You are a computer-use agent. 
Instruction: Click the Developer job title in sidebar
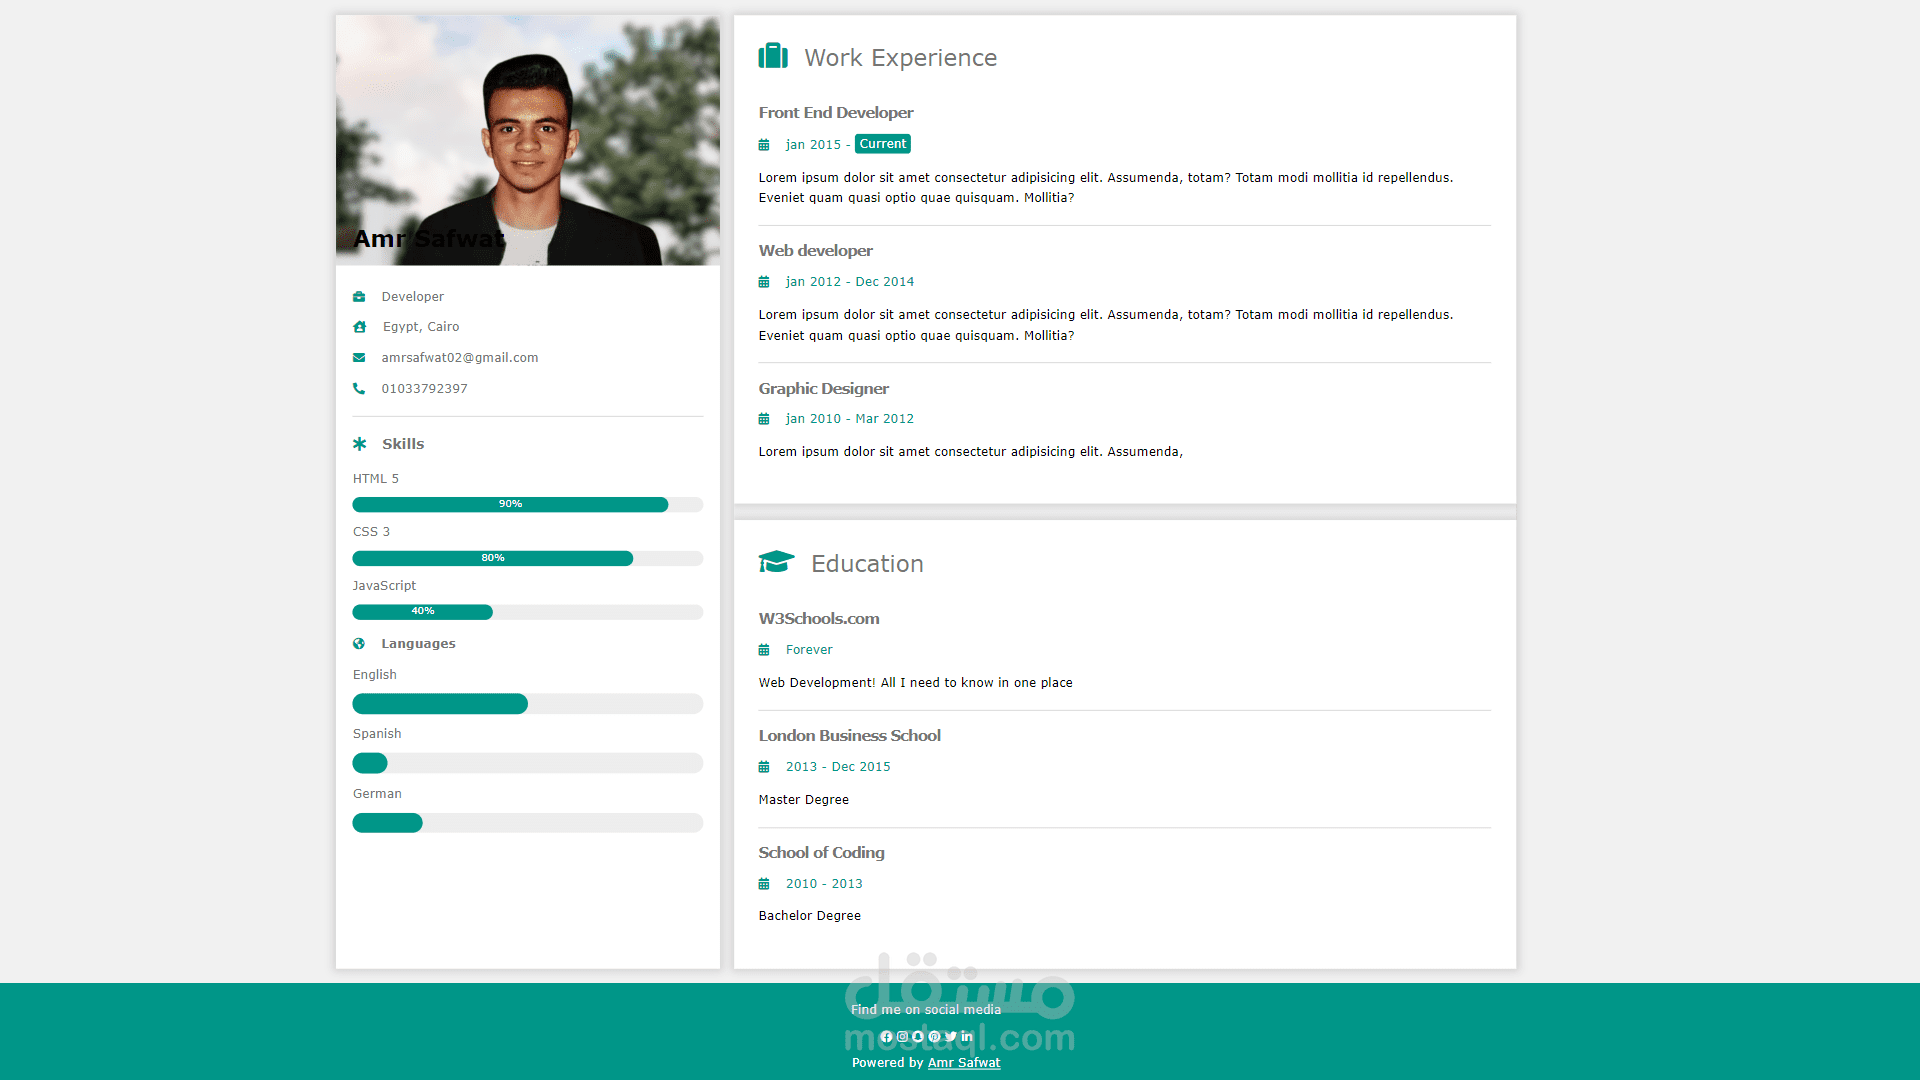coord(413,297)
